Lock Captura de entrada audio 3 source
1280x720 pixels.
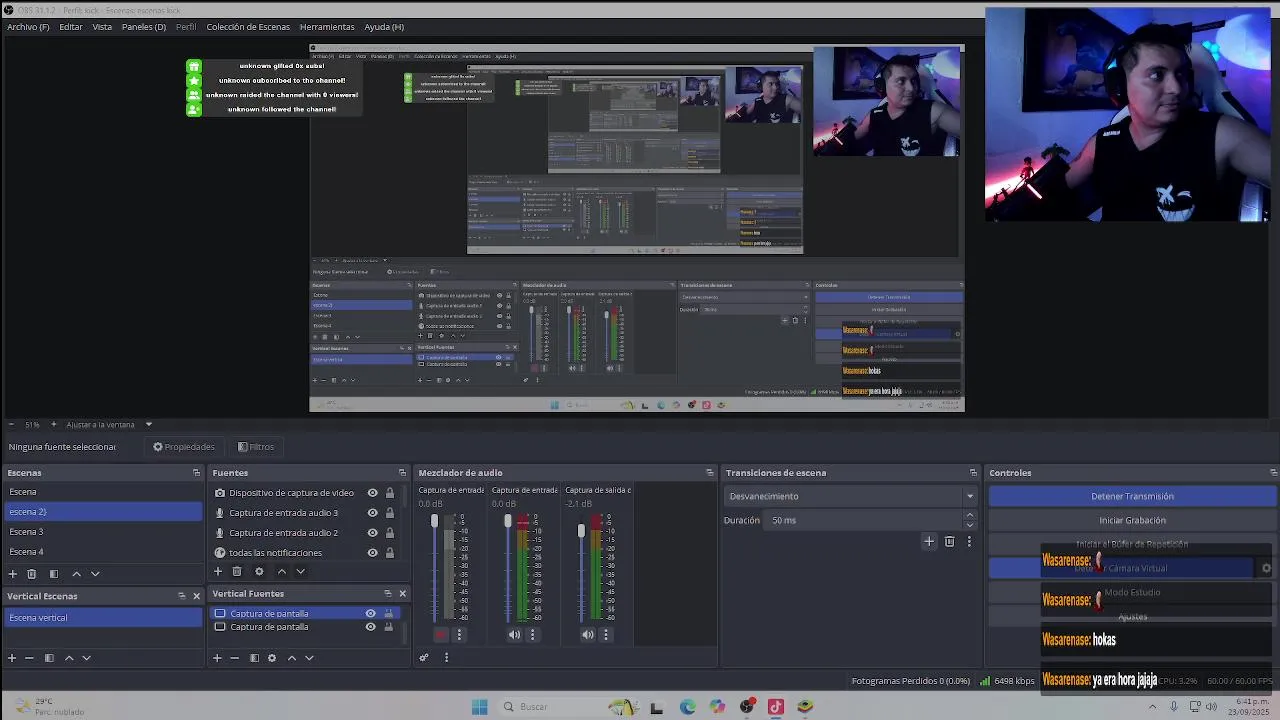pos(390,513)
